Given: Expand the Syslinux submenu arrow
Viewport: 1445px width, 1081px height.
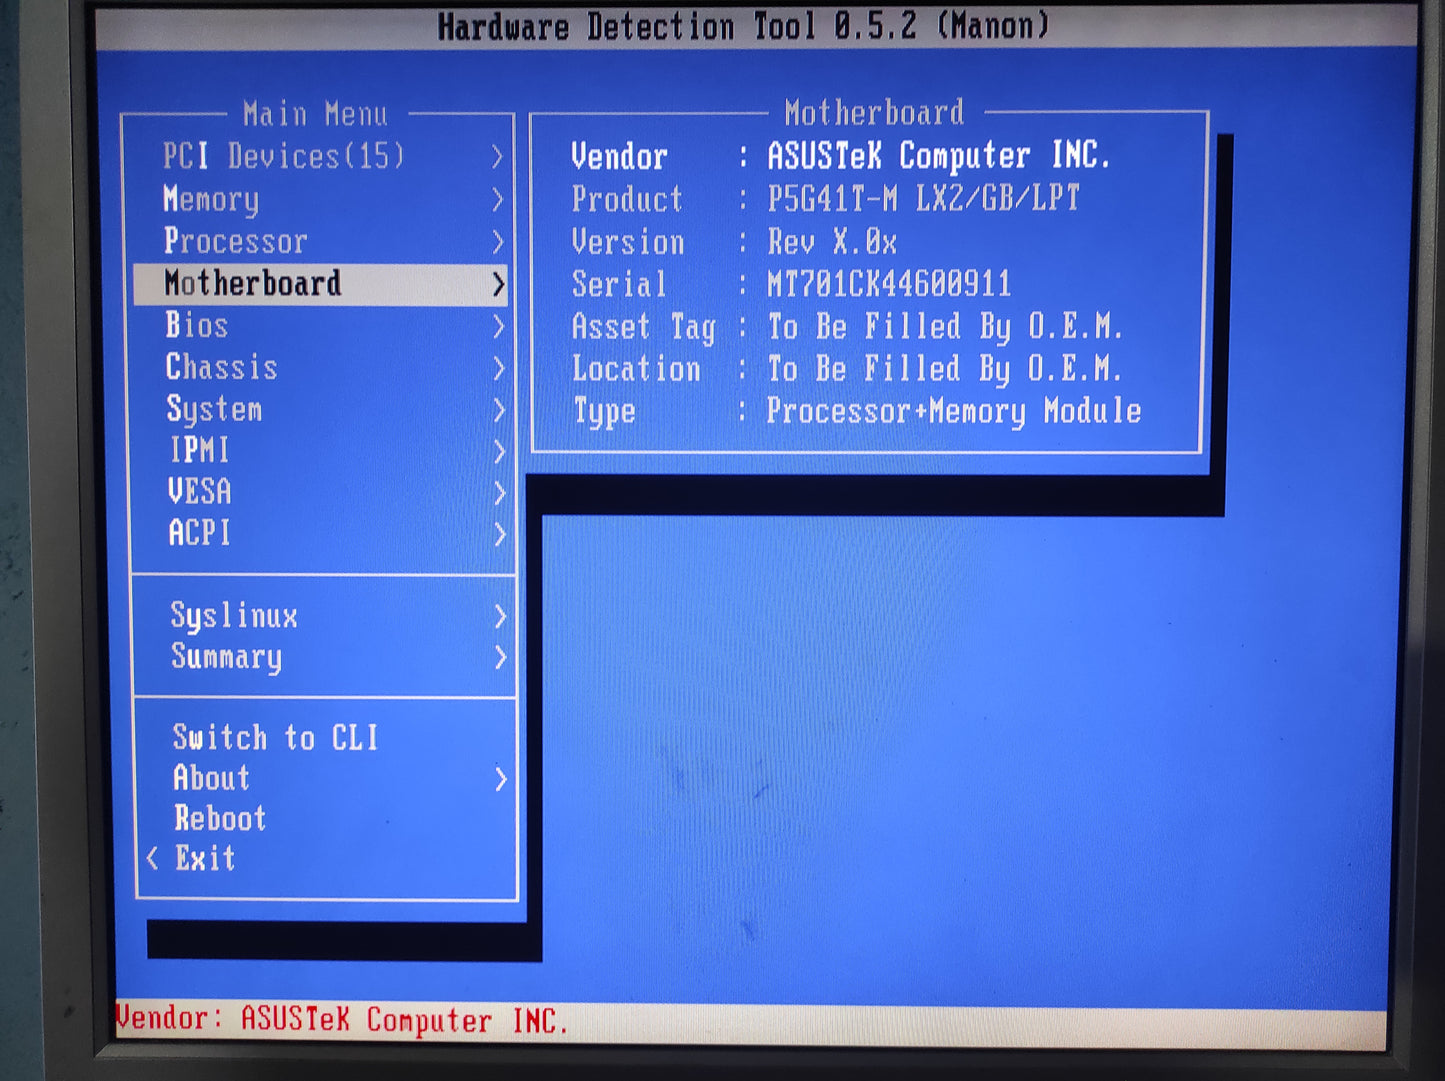Looking at the screenshot, I should [500, 617].
